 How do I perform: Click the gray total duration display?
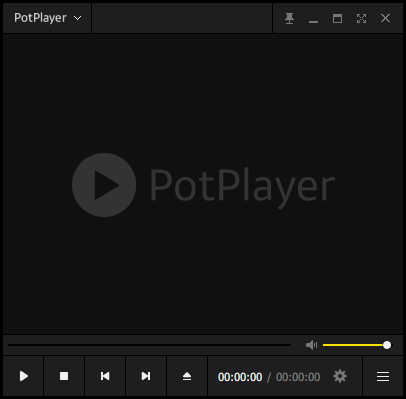coord(298,377)
